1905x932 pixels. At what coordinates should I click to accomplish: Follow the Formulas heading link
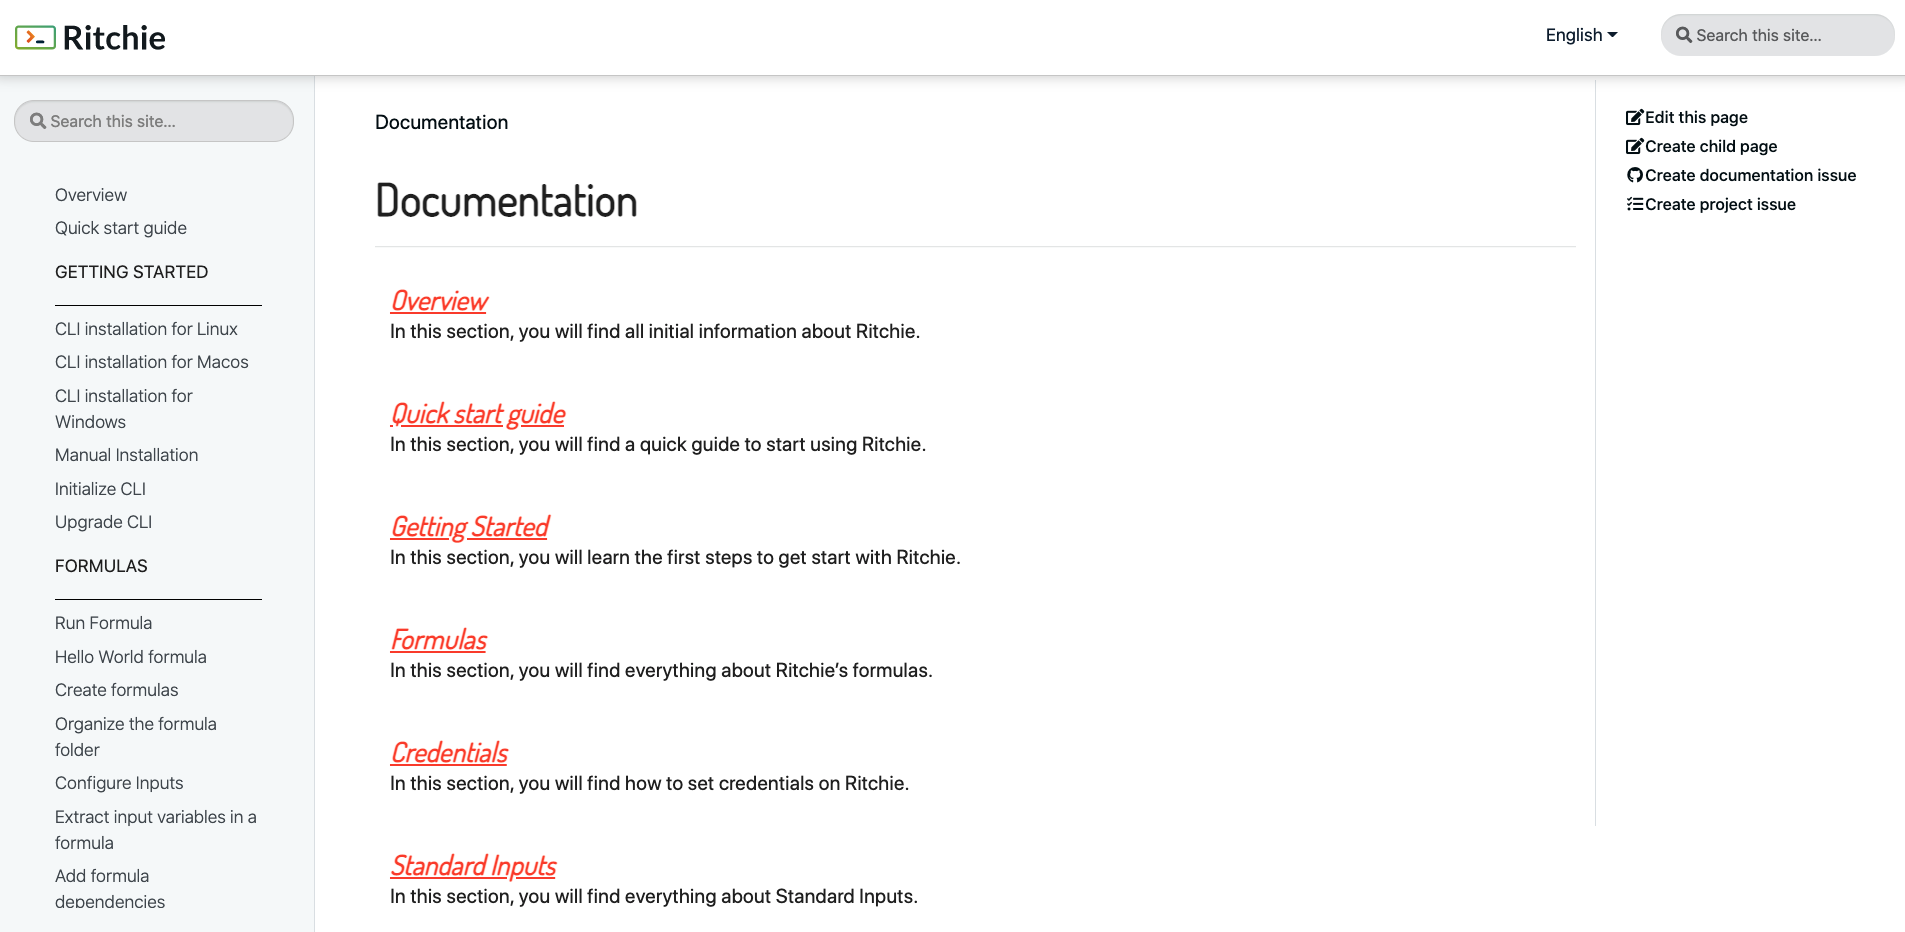pyautogui.click(x=439, y=640)
